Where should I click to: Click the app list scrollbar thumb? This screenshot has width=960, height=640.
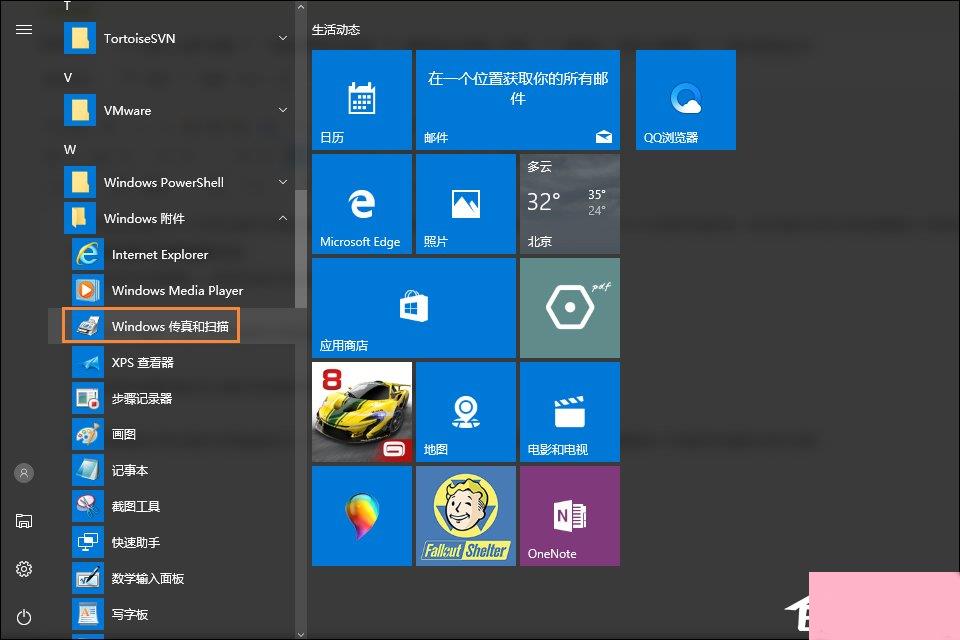click(x=301, y=249)
